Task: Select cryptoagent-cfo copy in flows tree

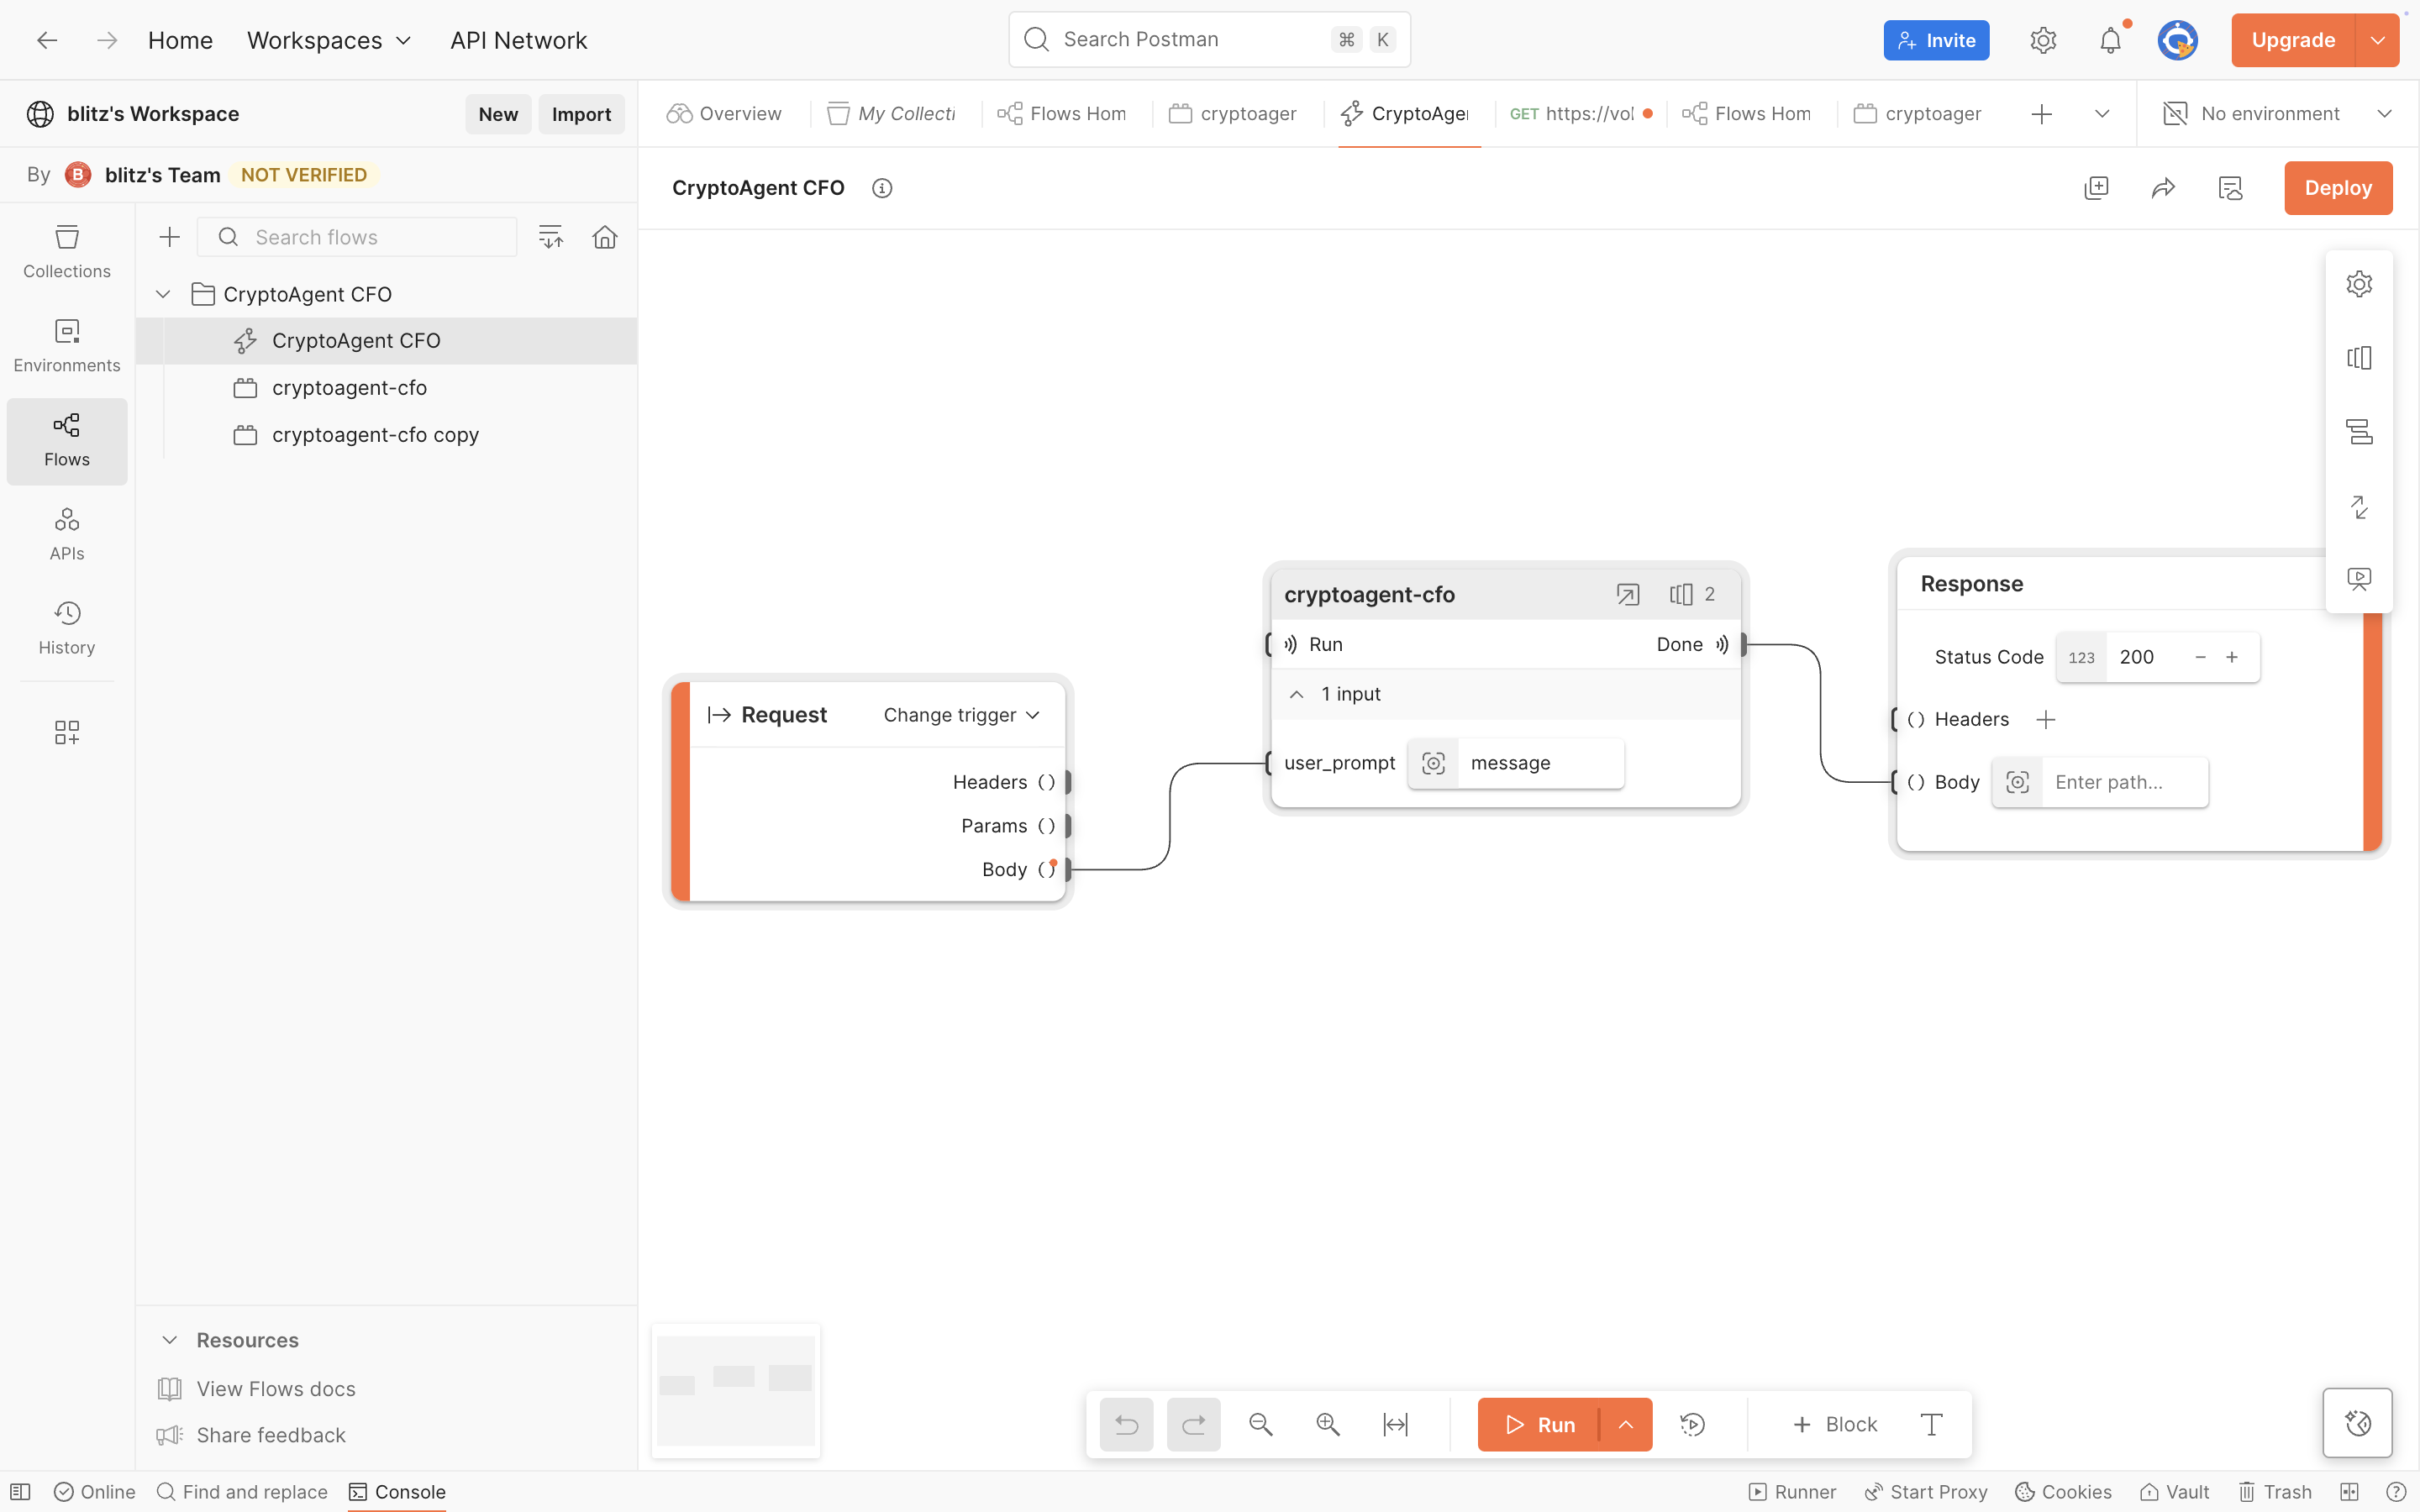Action: (375, 435)
